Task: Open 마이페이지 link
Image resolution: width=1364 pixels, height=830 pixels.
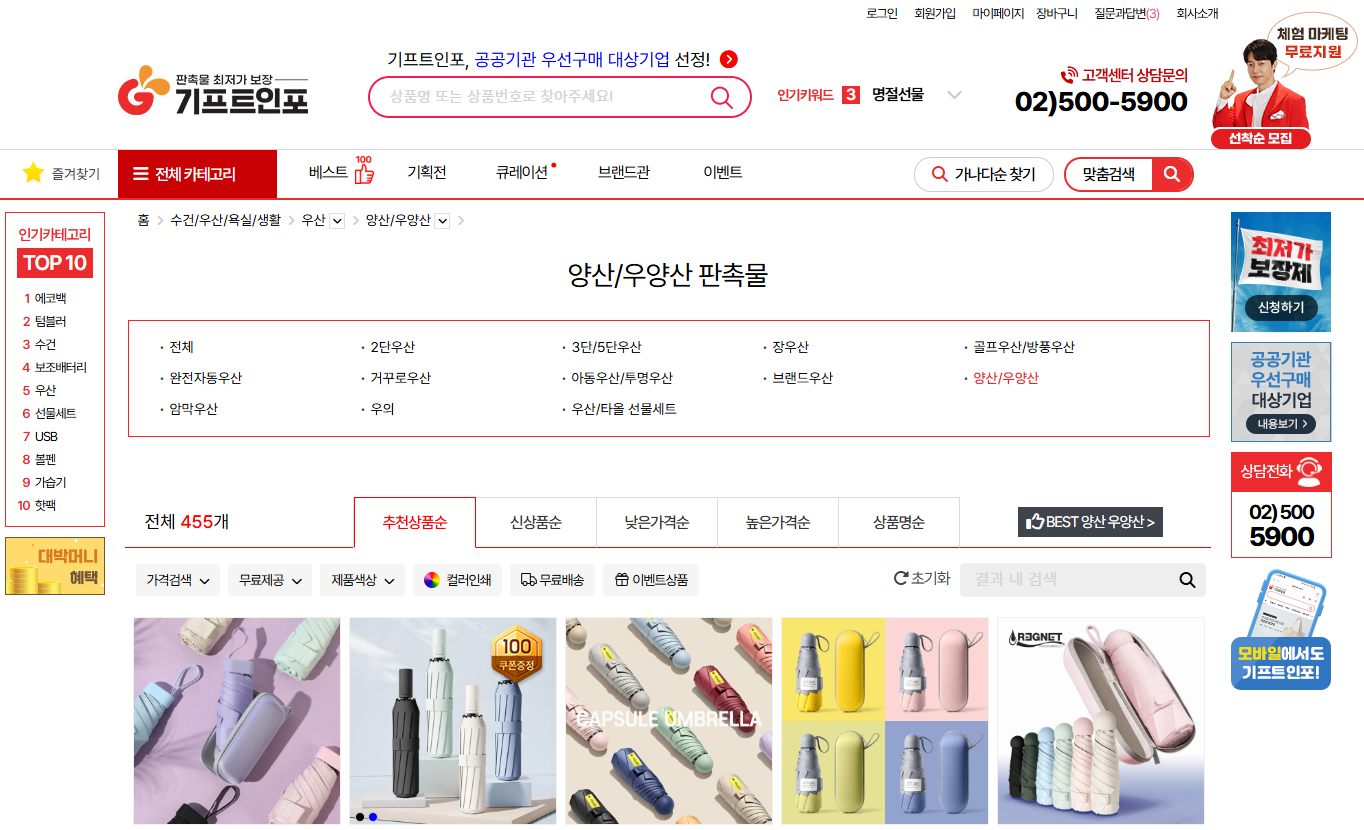Action: [x=998, y=14]
